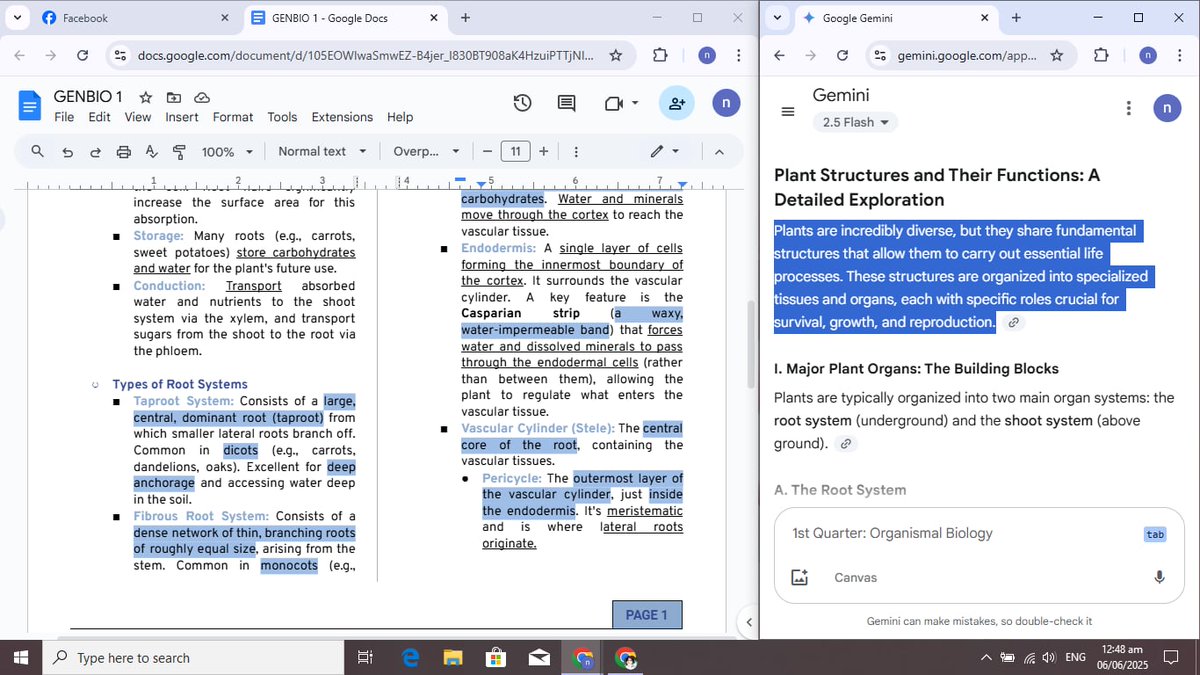Click Gemini add image upload icon
This screenshot has height=675, width=1200.
coord(799,577)
